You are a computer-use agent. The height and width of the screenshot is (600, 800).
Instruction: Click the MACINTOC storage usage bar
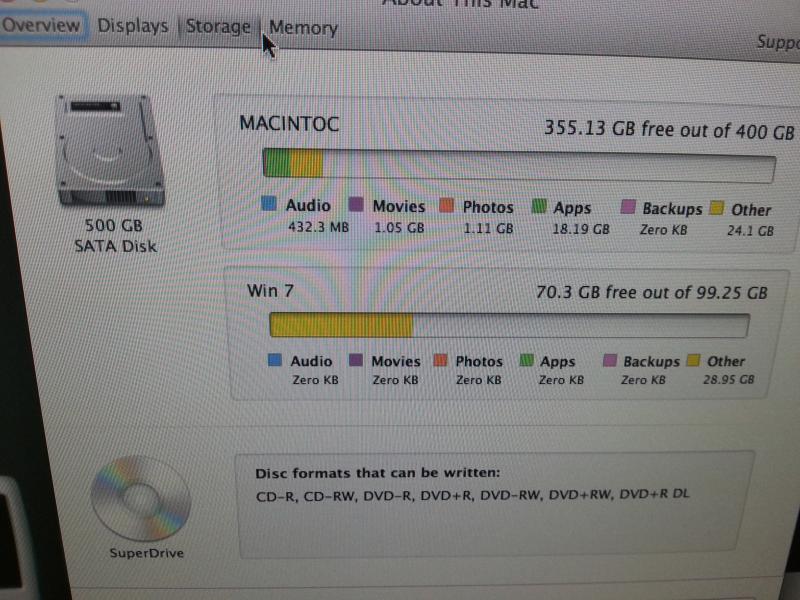(x=518, y=165)
